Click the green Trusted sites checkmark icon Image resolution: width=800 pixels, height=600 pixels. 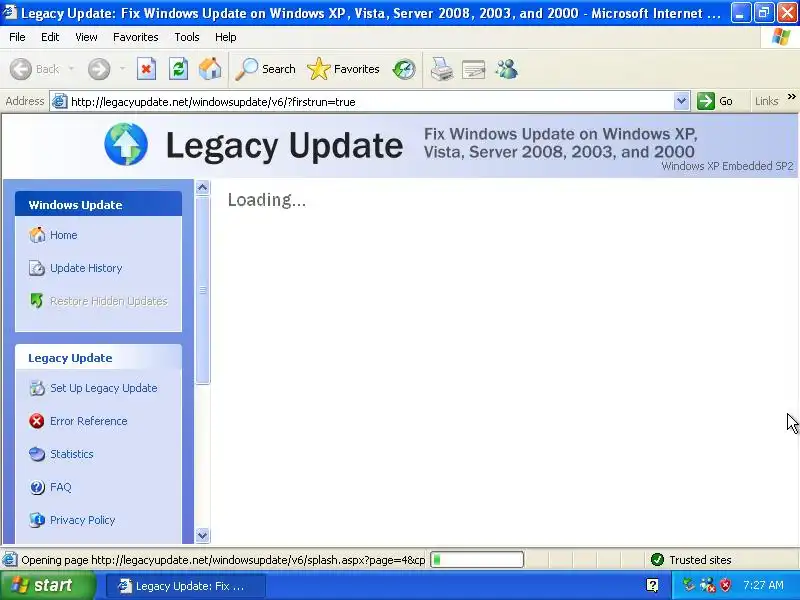point(657,560)
